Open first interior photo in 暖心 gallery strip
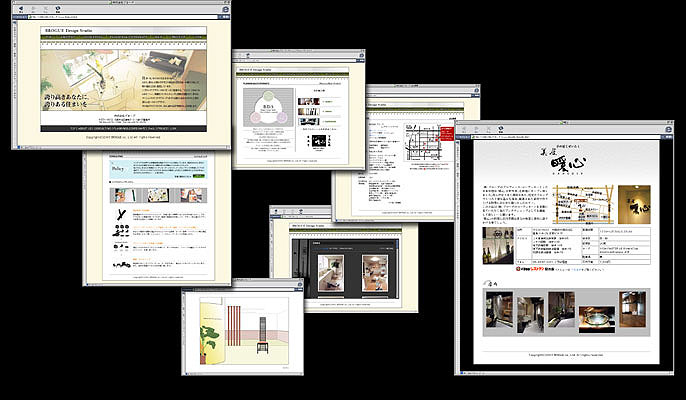Screen dimensions: 686x400 pos(499,310)
